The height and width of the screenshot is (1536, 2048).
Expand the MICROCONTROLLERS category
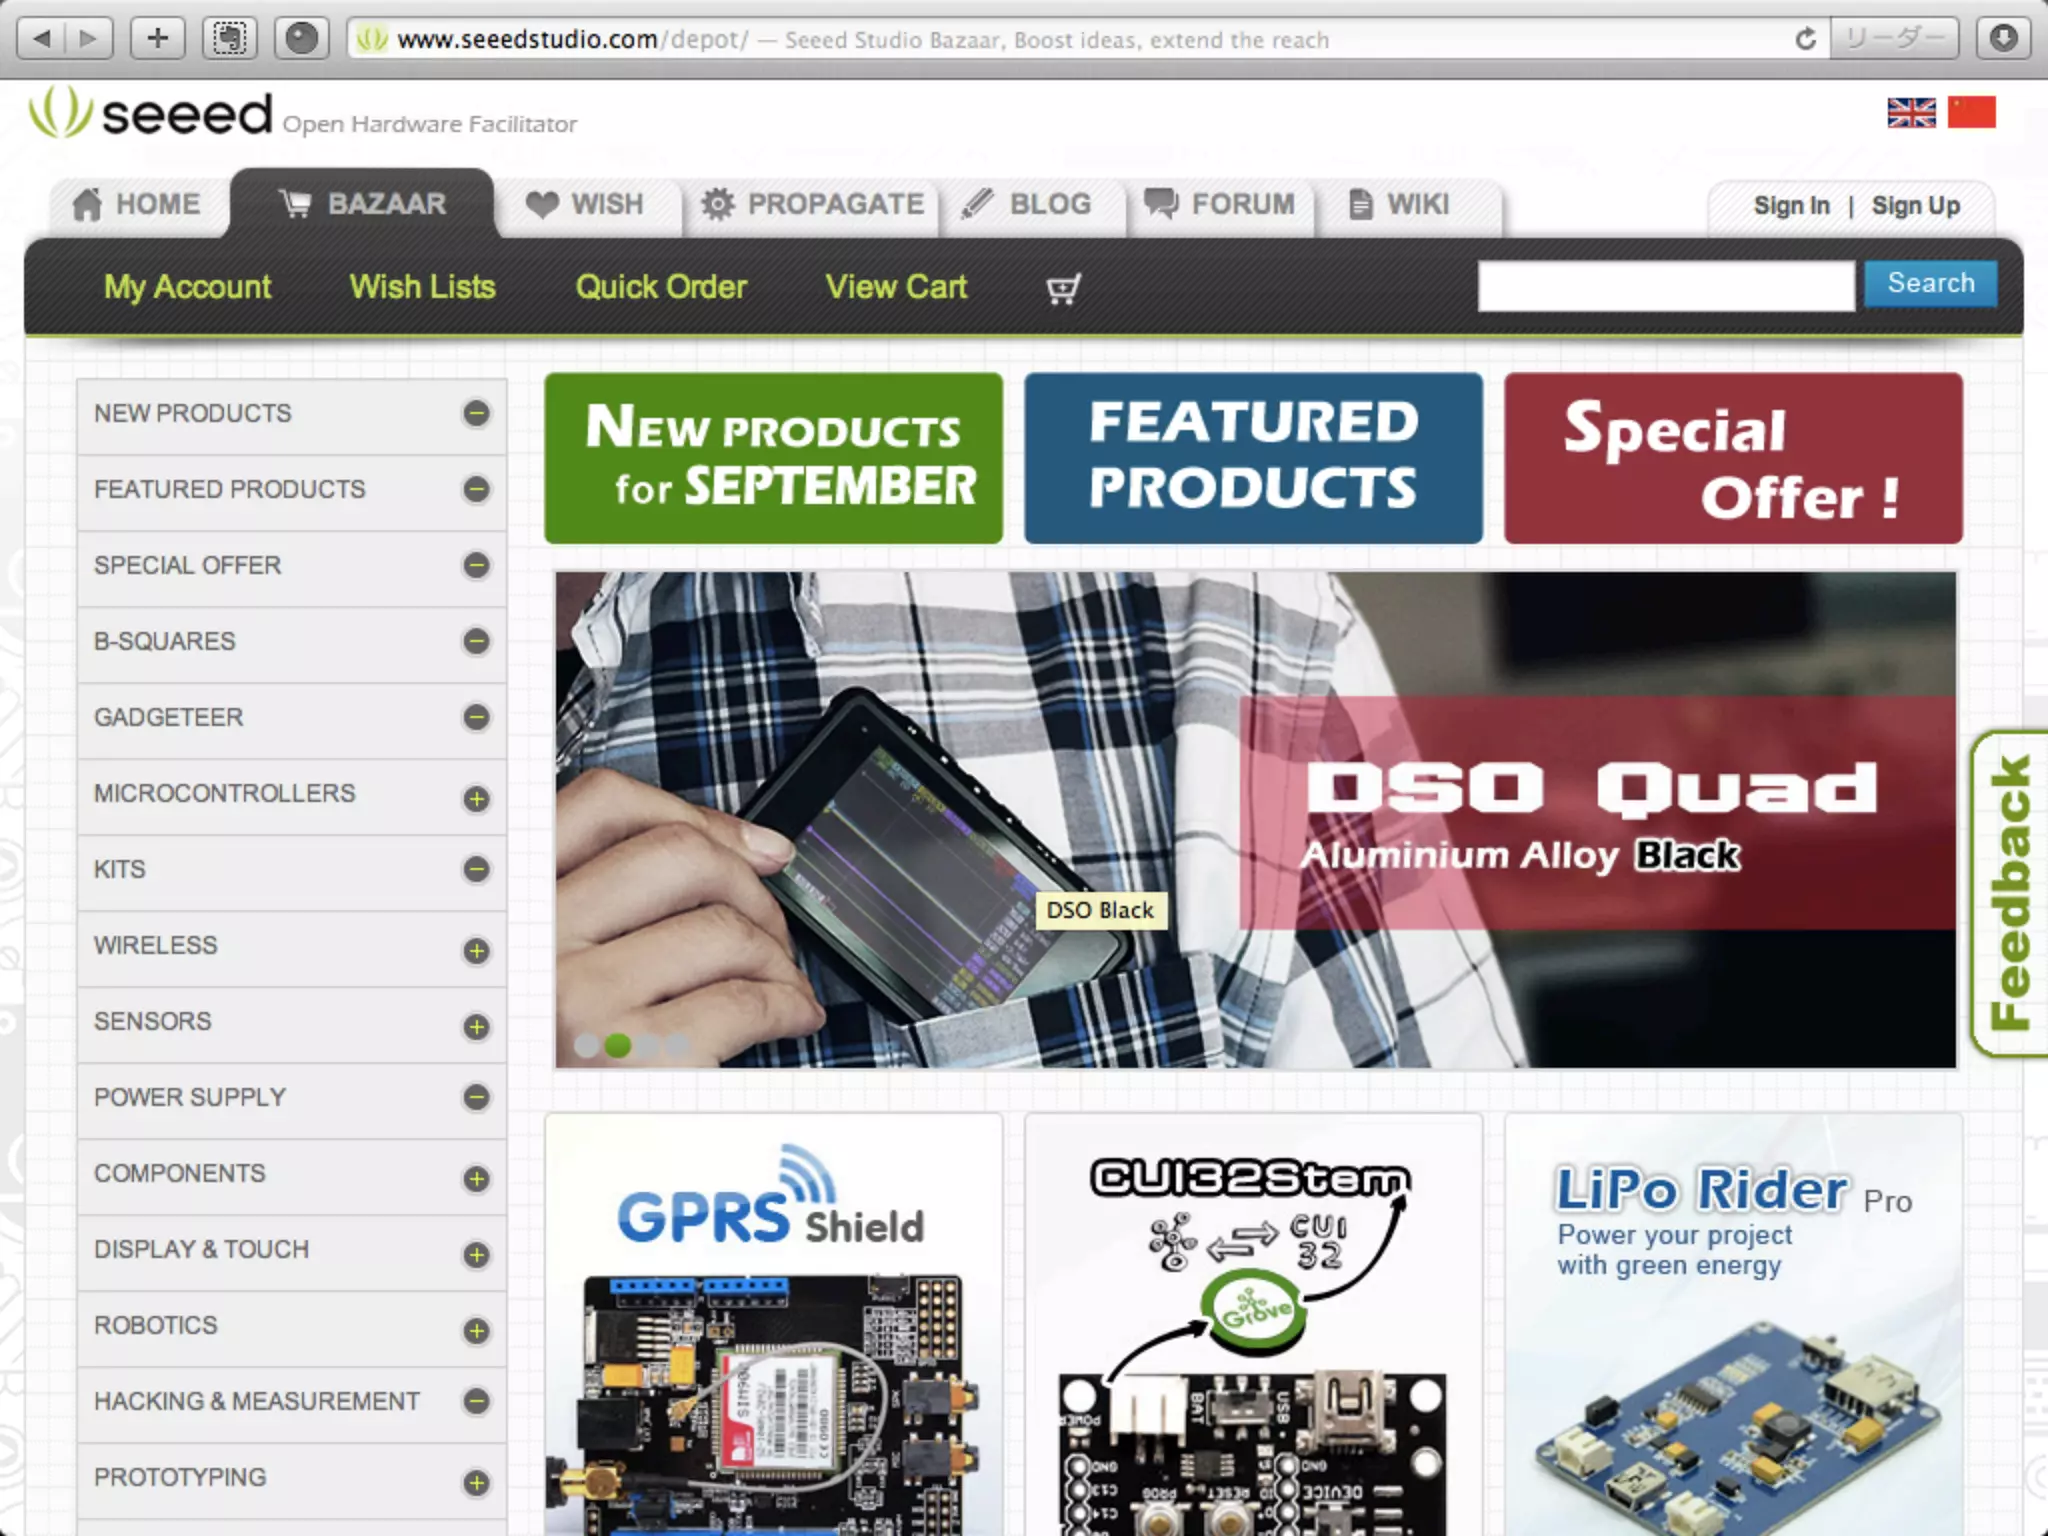coord(476,799)
